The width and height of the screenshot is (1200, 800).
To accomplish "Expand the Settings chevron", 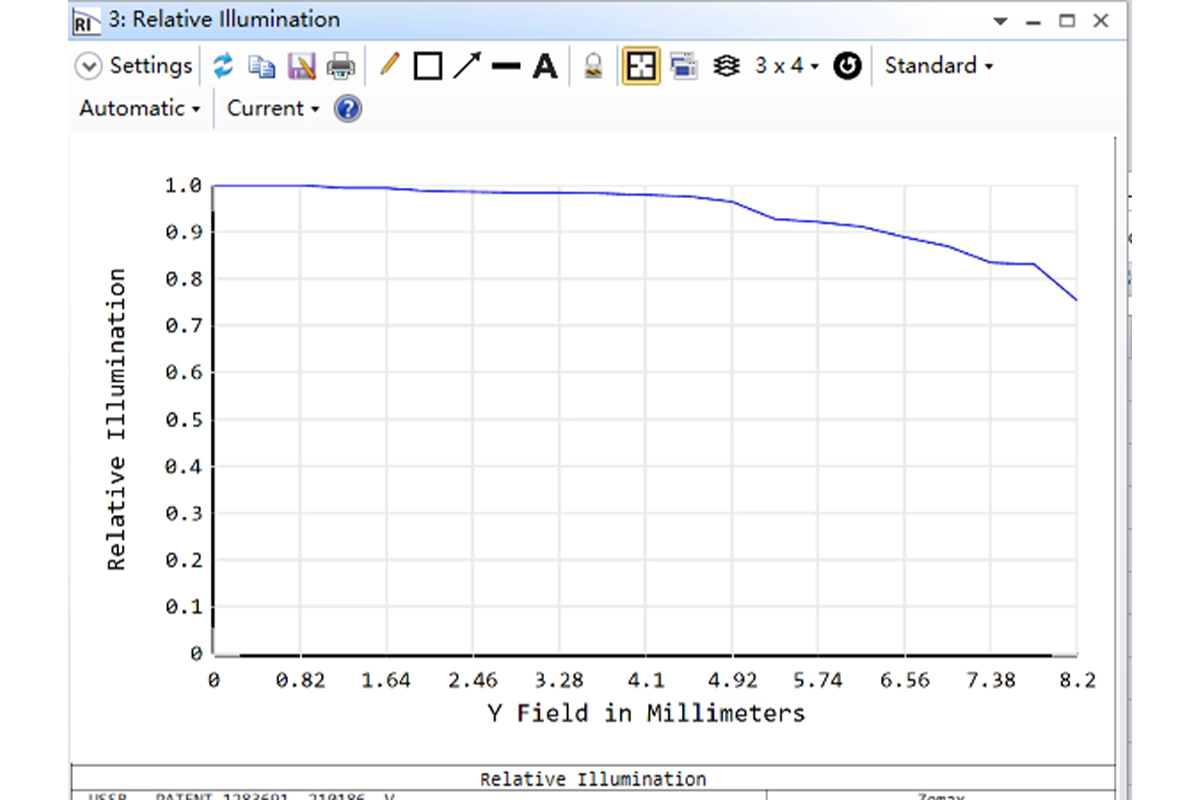I will click(x=89, y=67).
